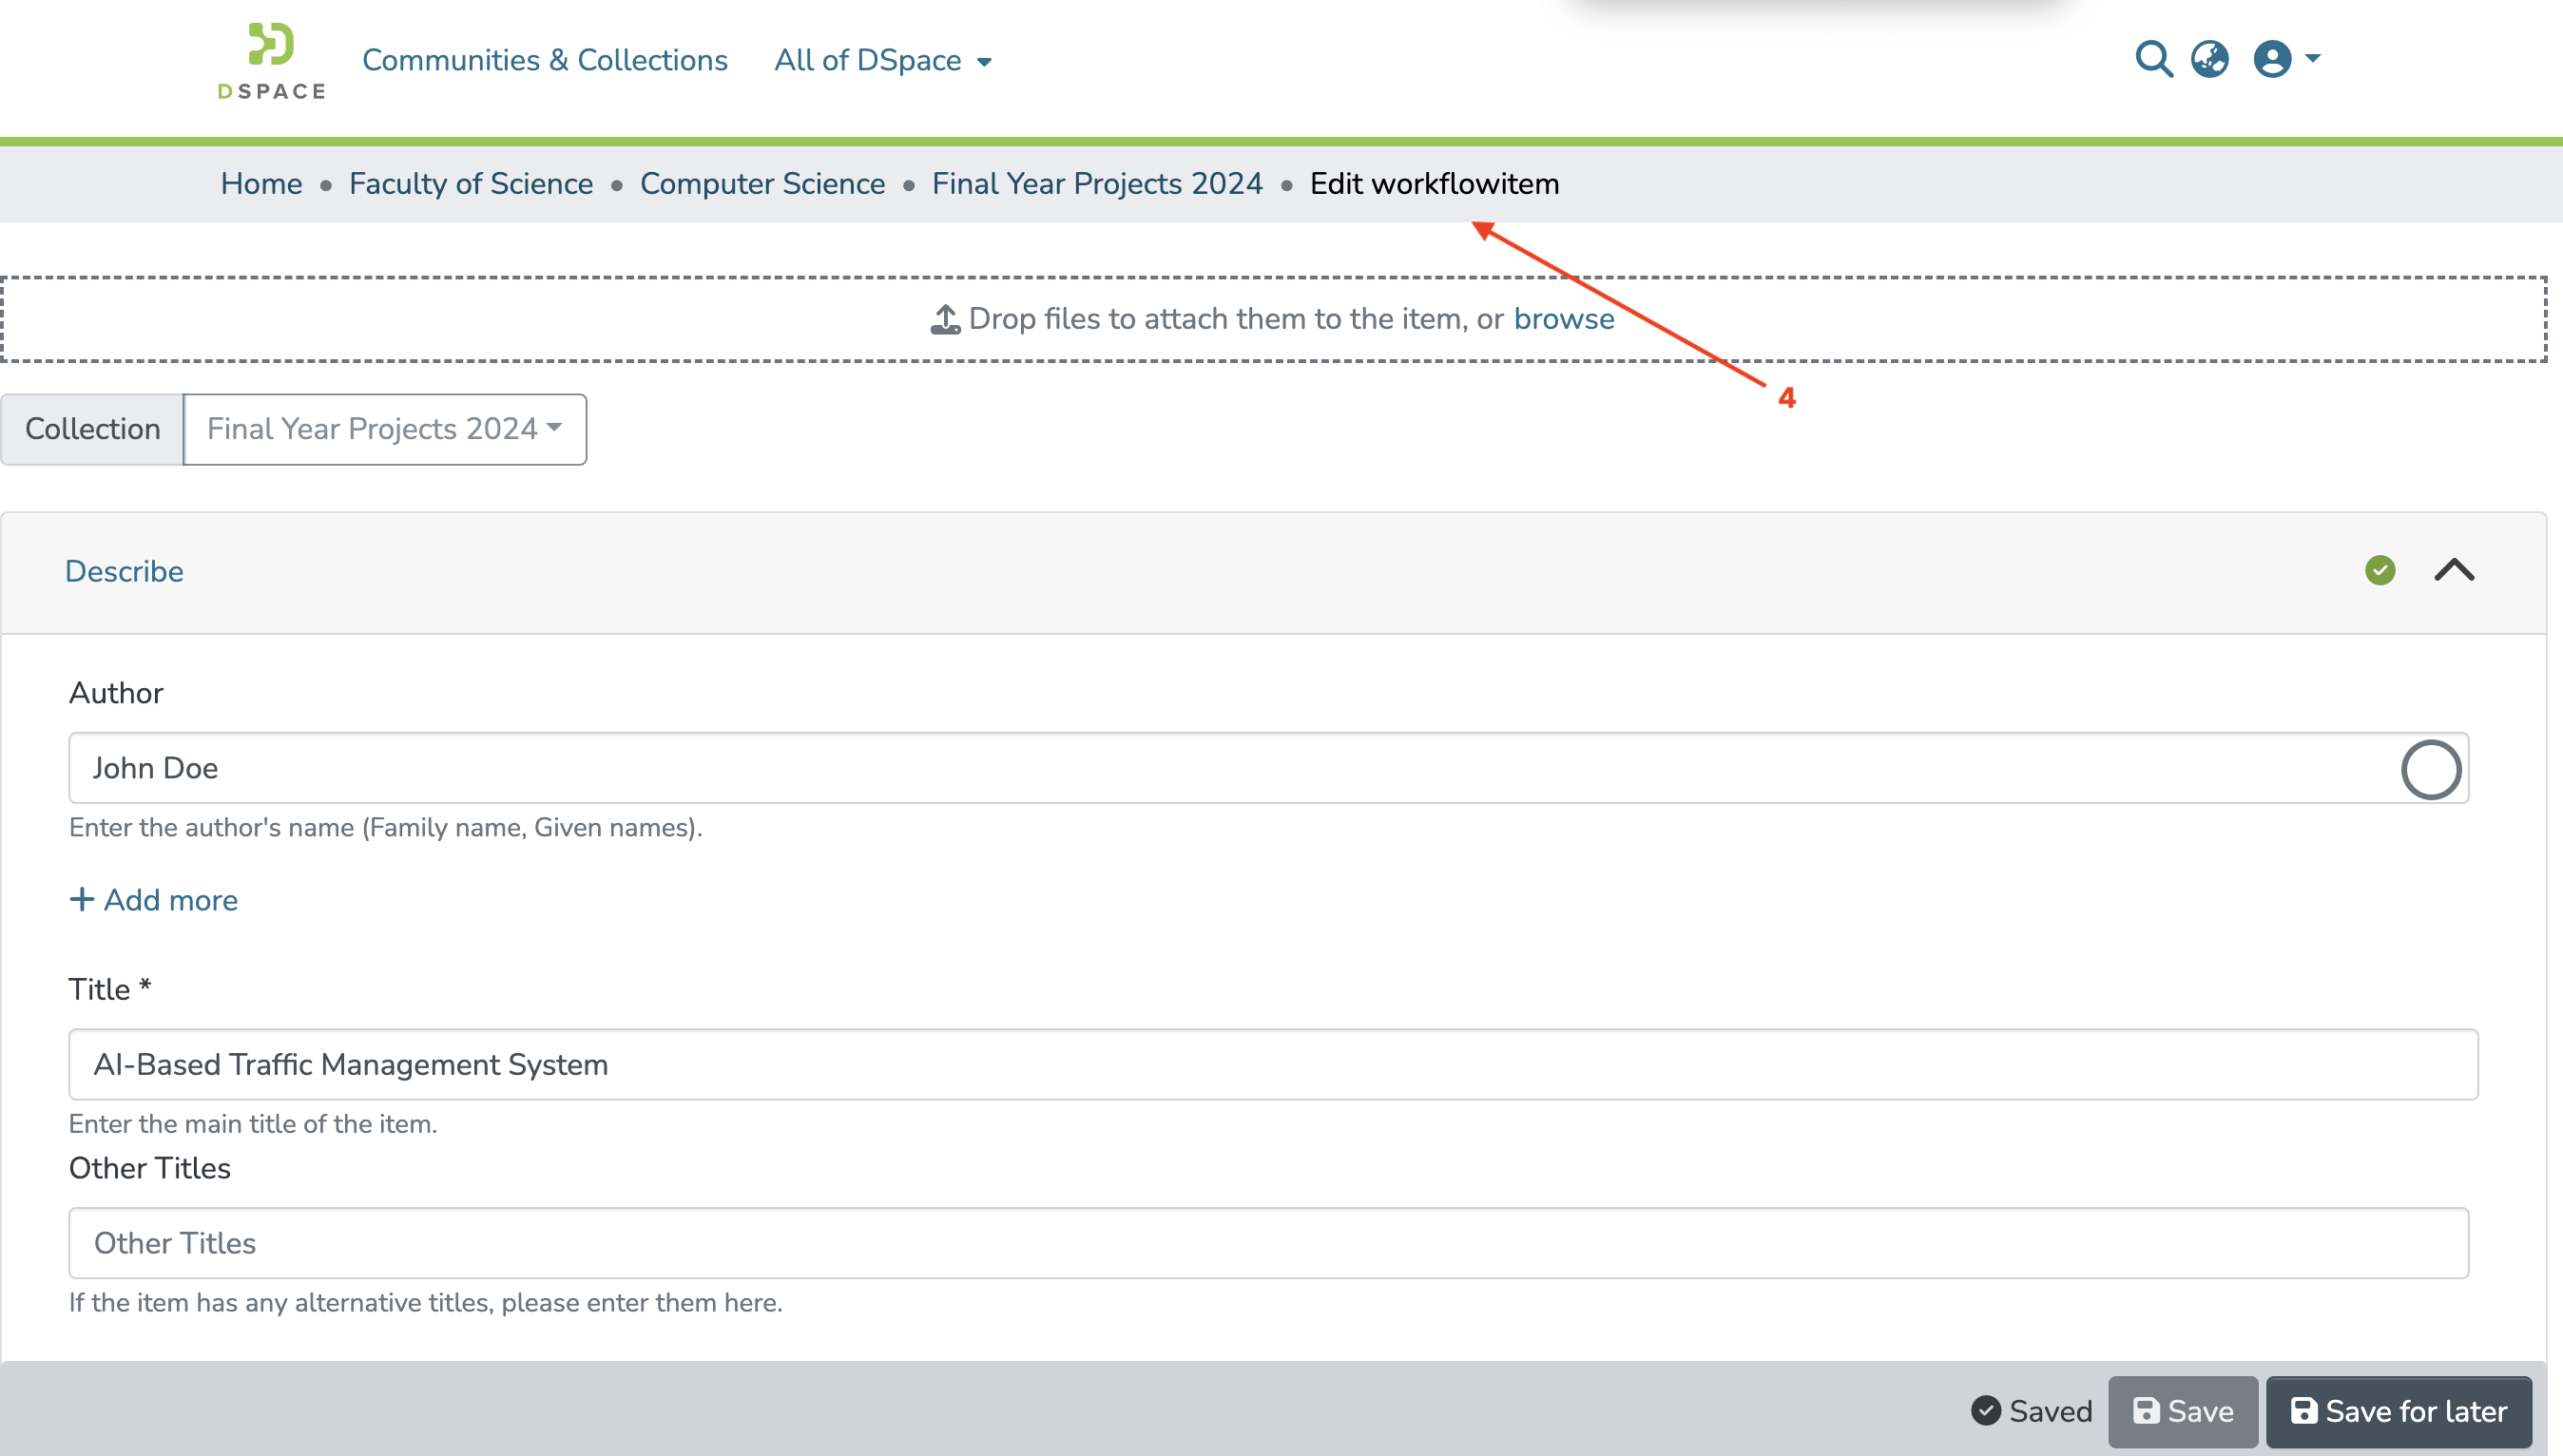Click the plus icon beside Add more
This screenshot has width=2563, height=1456.
tap(82, 899)
